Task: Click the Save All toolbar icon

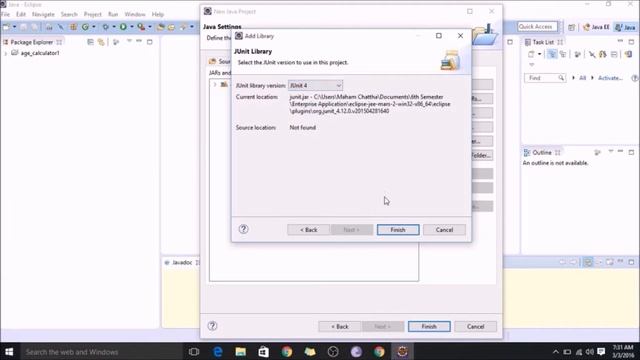Action: pyautogui.click(x=35, y=27)
